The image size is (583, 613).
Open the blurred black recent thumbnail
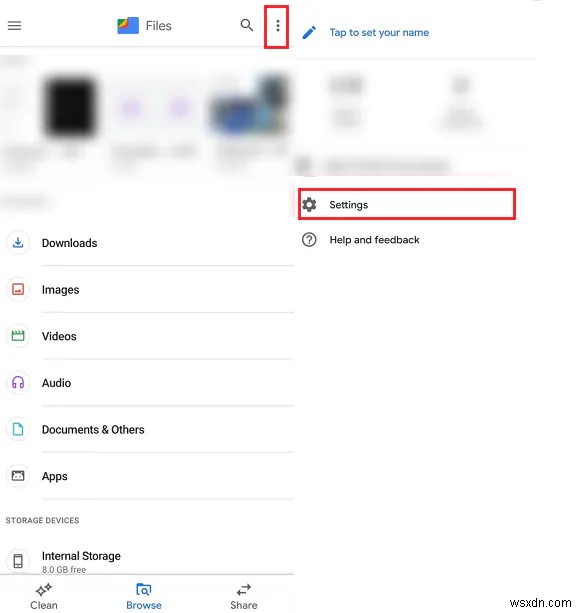pos(70,108)
